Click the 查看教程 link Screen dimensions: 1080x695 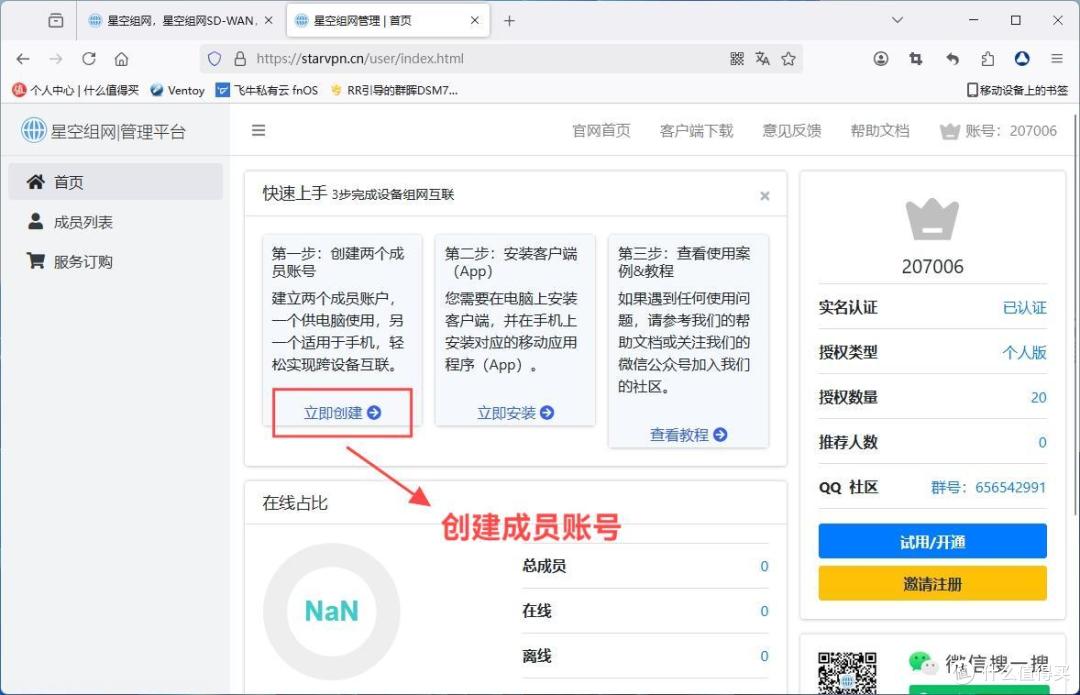[x=688, y=435]
